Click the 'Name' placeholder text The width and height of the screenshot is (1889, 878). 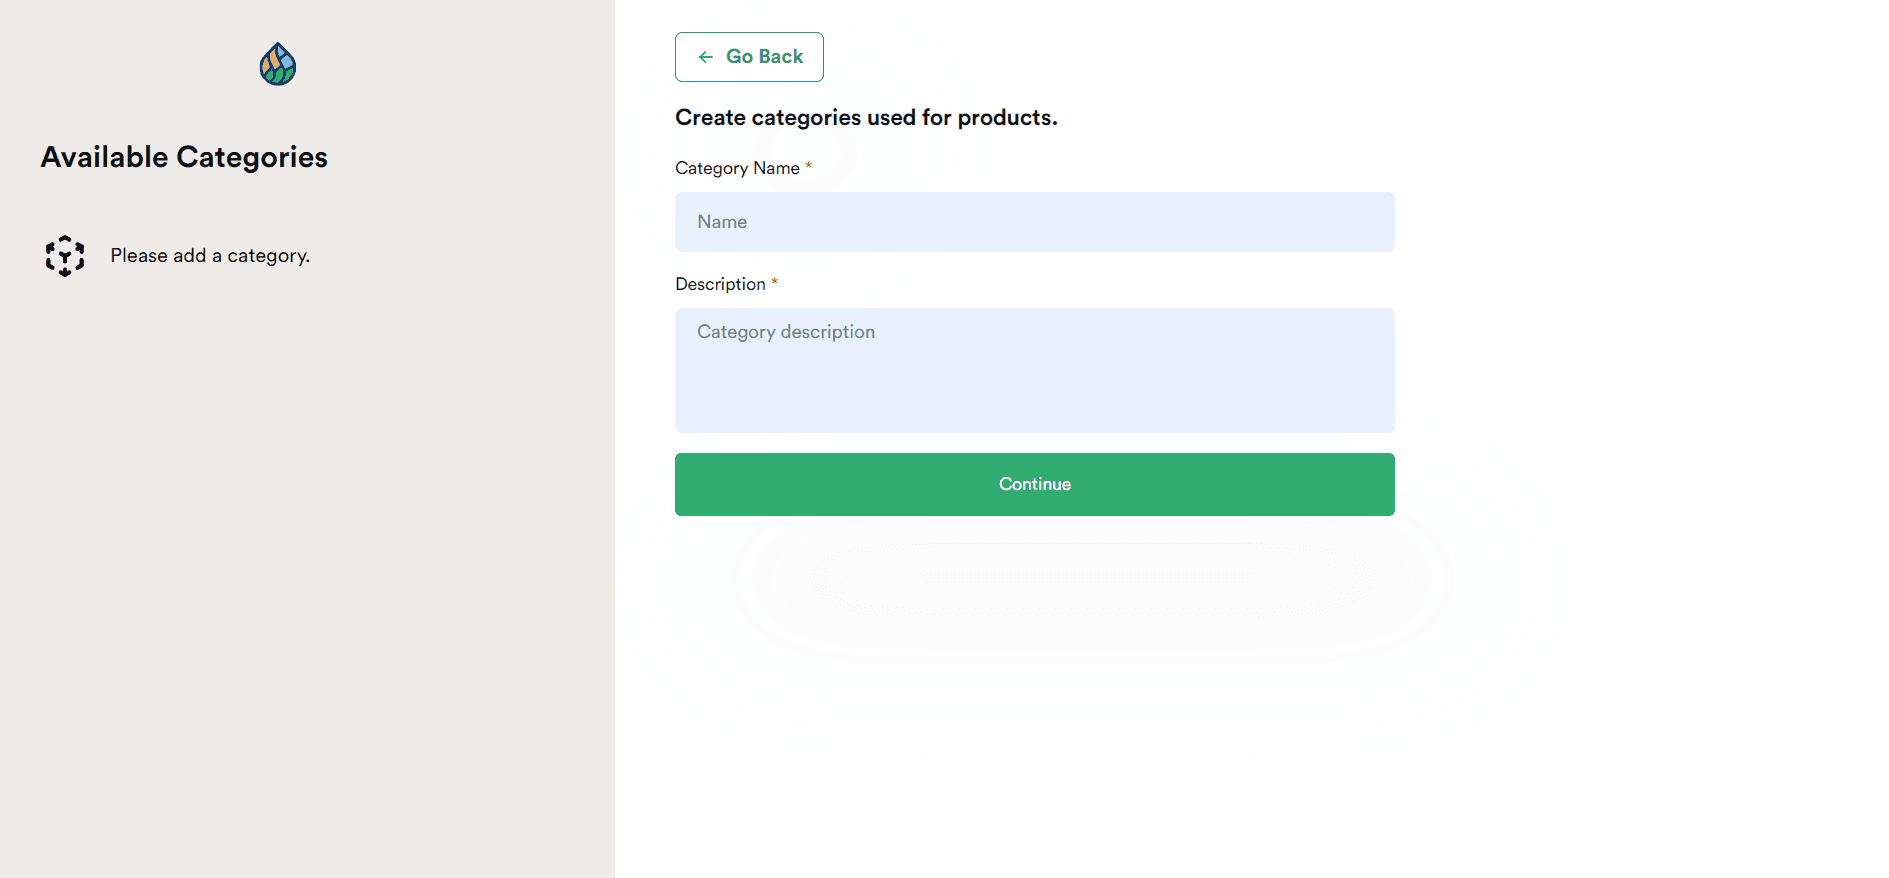pyautogui.click(x=722, y=222)
